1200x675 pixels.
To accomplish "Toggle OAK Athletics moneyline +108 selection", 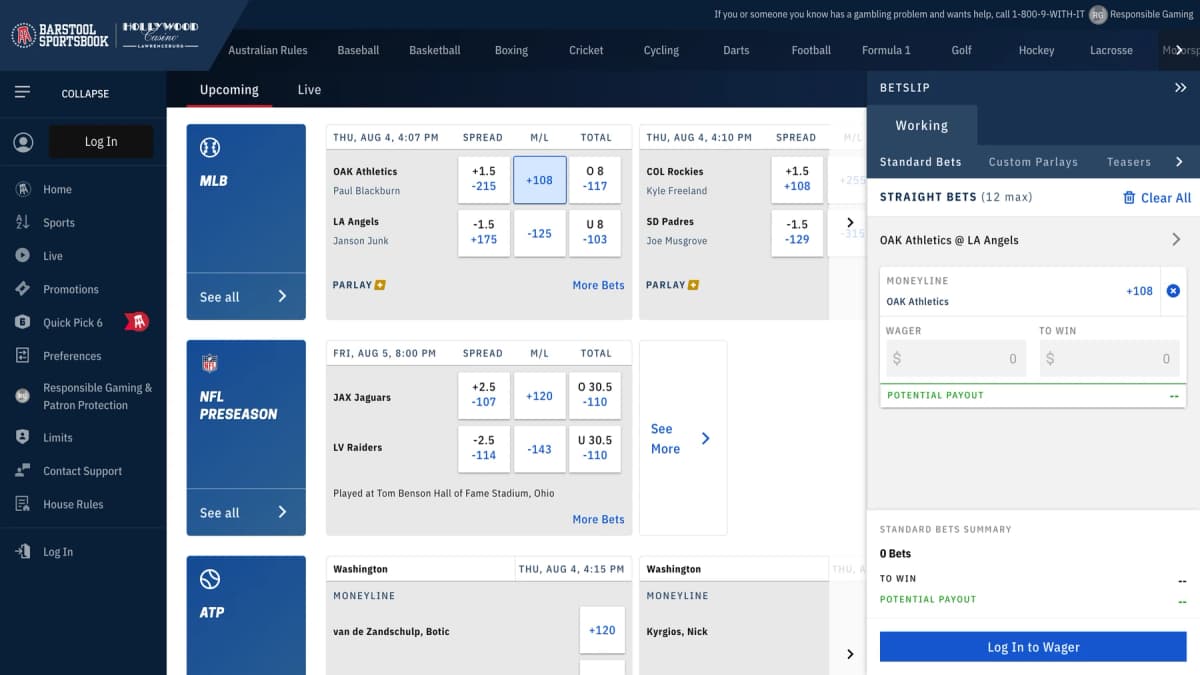I will 540,180.
